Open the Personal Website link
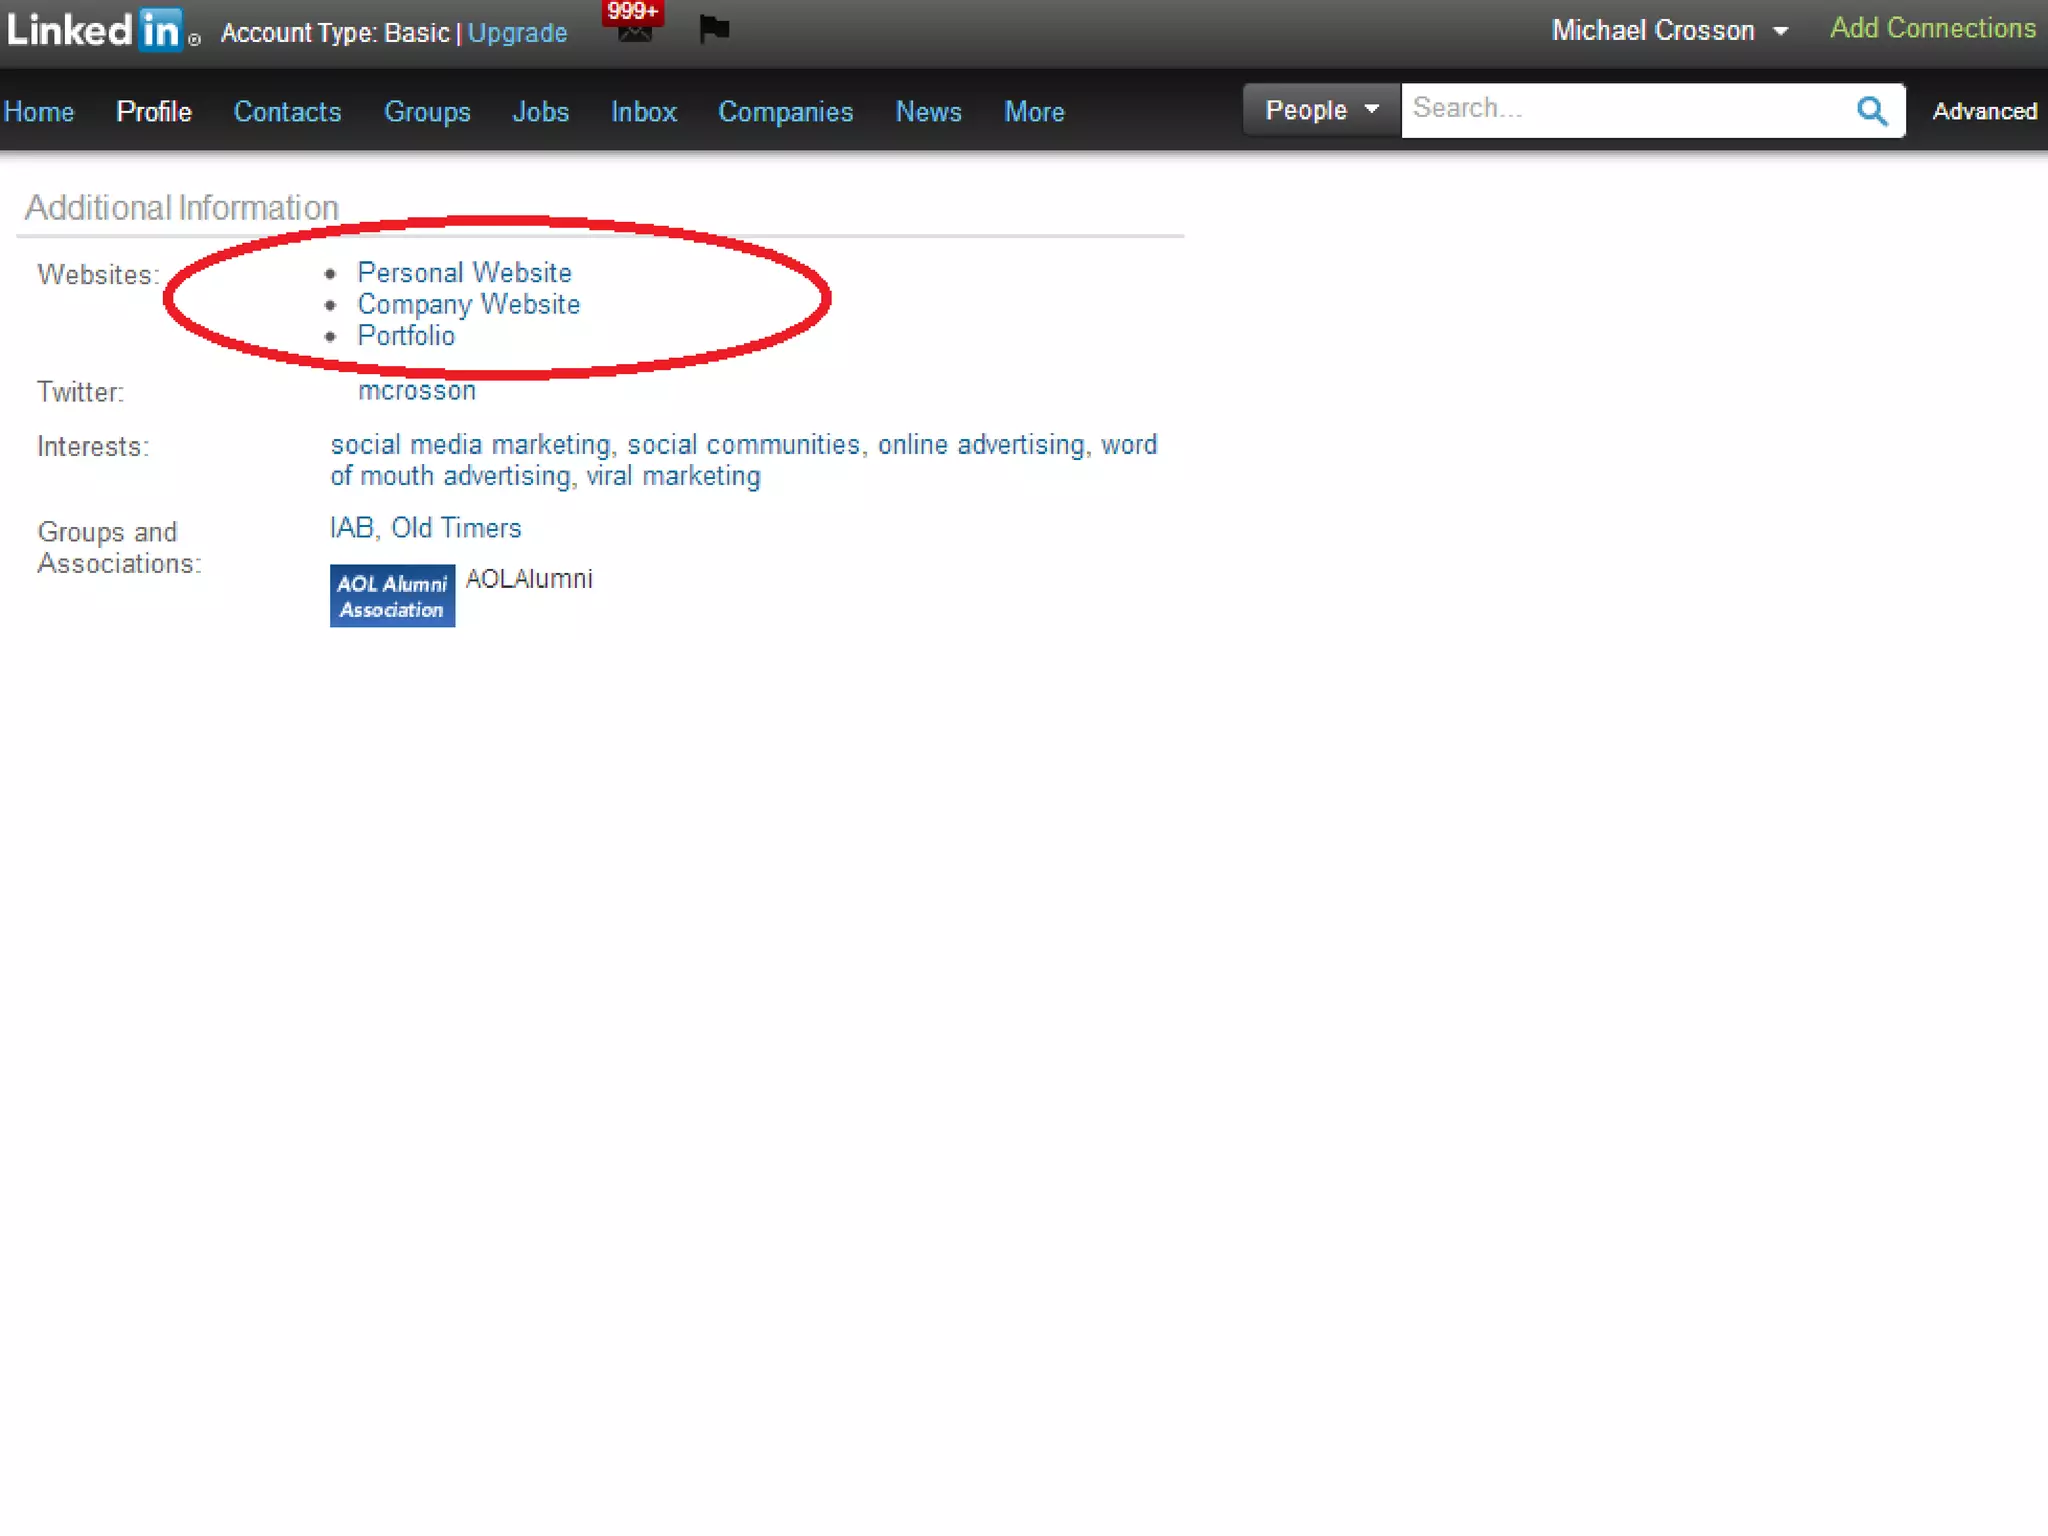The height and width of the screenshot is (1536, 2048). coord(464,273)
